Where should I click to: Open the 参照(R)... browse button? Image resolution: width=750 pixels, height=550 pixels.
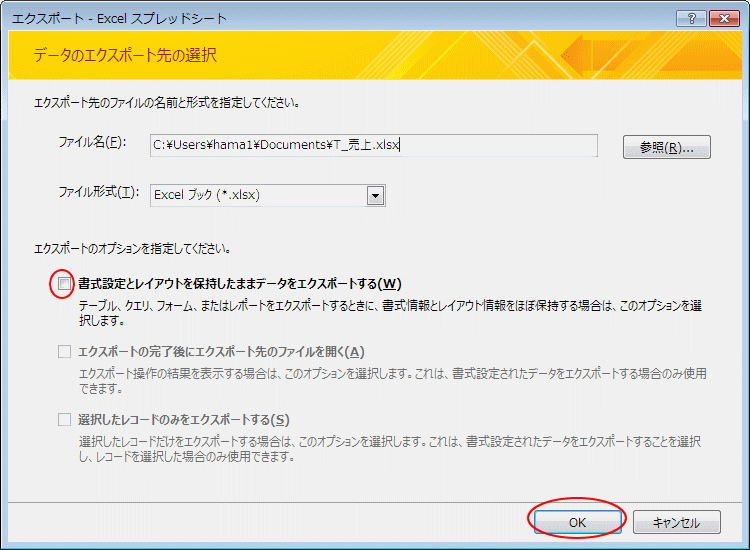(x=666, y=147)
